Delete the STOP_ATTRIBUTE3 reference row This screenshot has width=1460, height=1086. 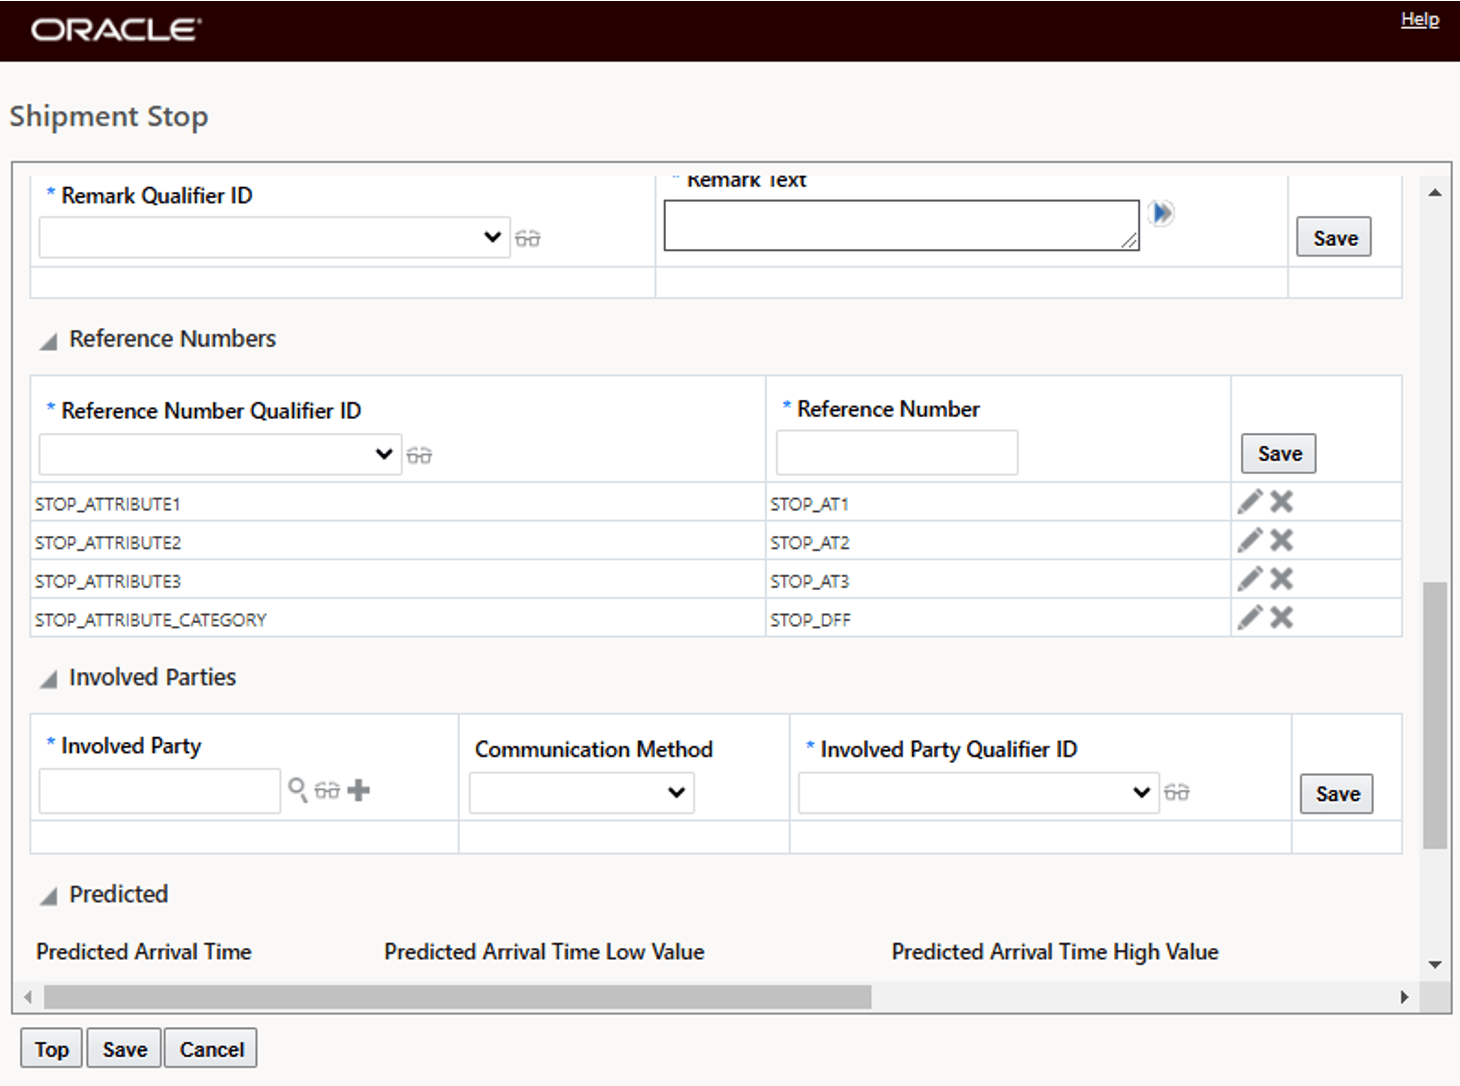click(1282, 579)
